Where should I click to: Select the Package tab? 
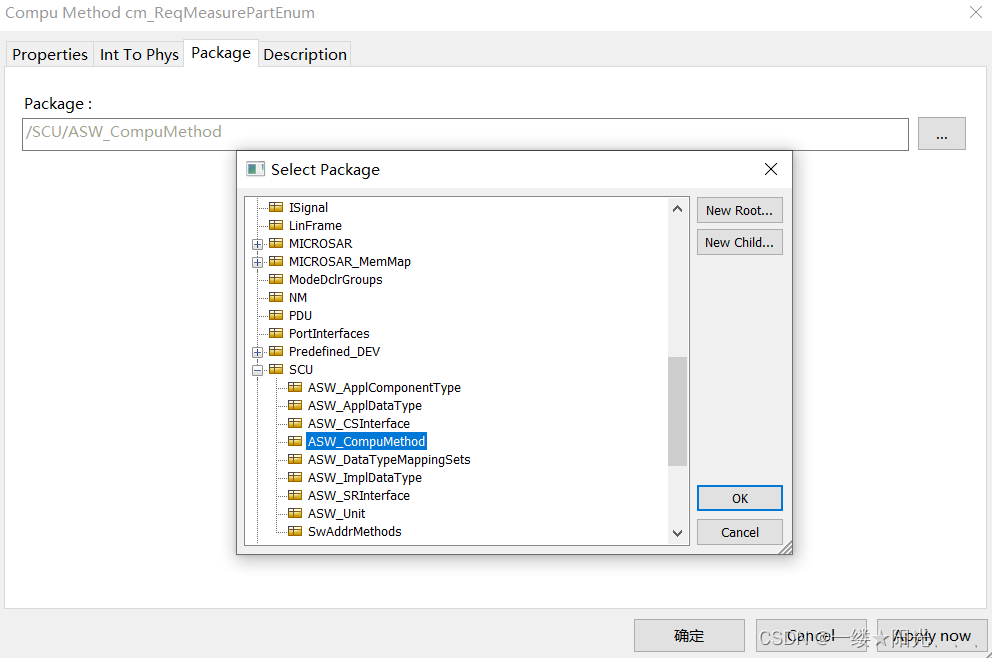(x=221, y=53)
